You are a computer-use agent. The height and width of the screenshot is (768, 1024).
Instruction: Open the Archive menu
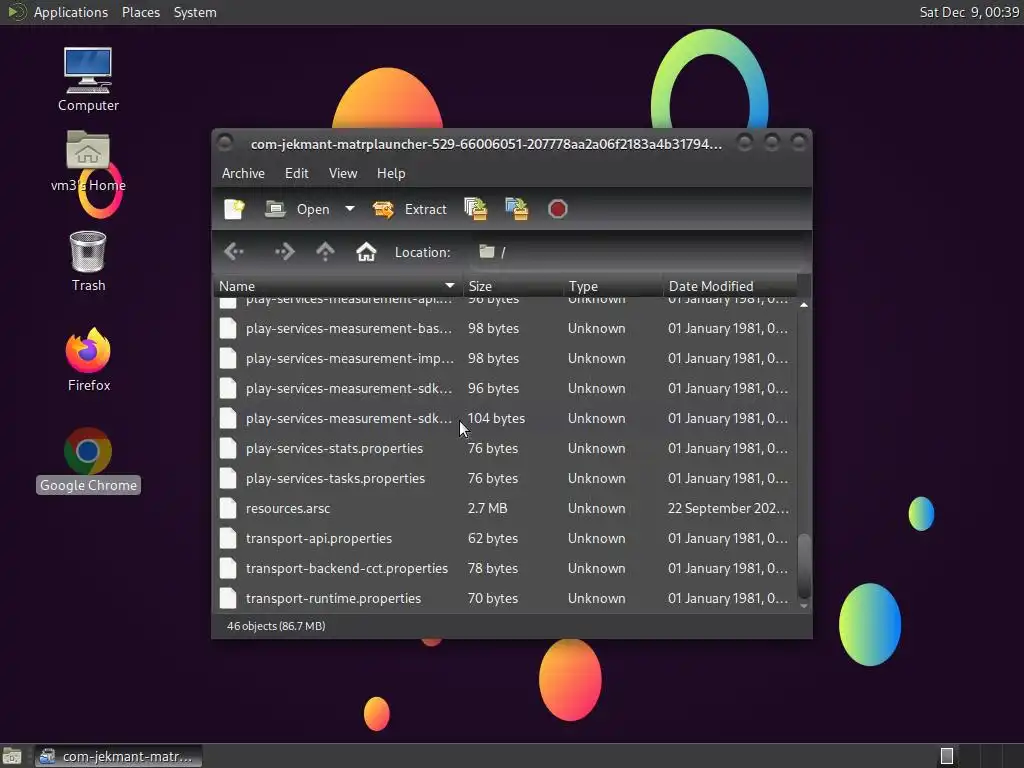(x=243, y=173)
